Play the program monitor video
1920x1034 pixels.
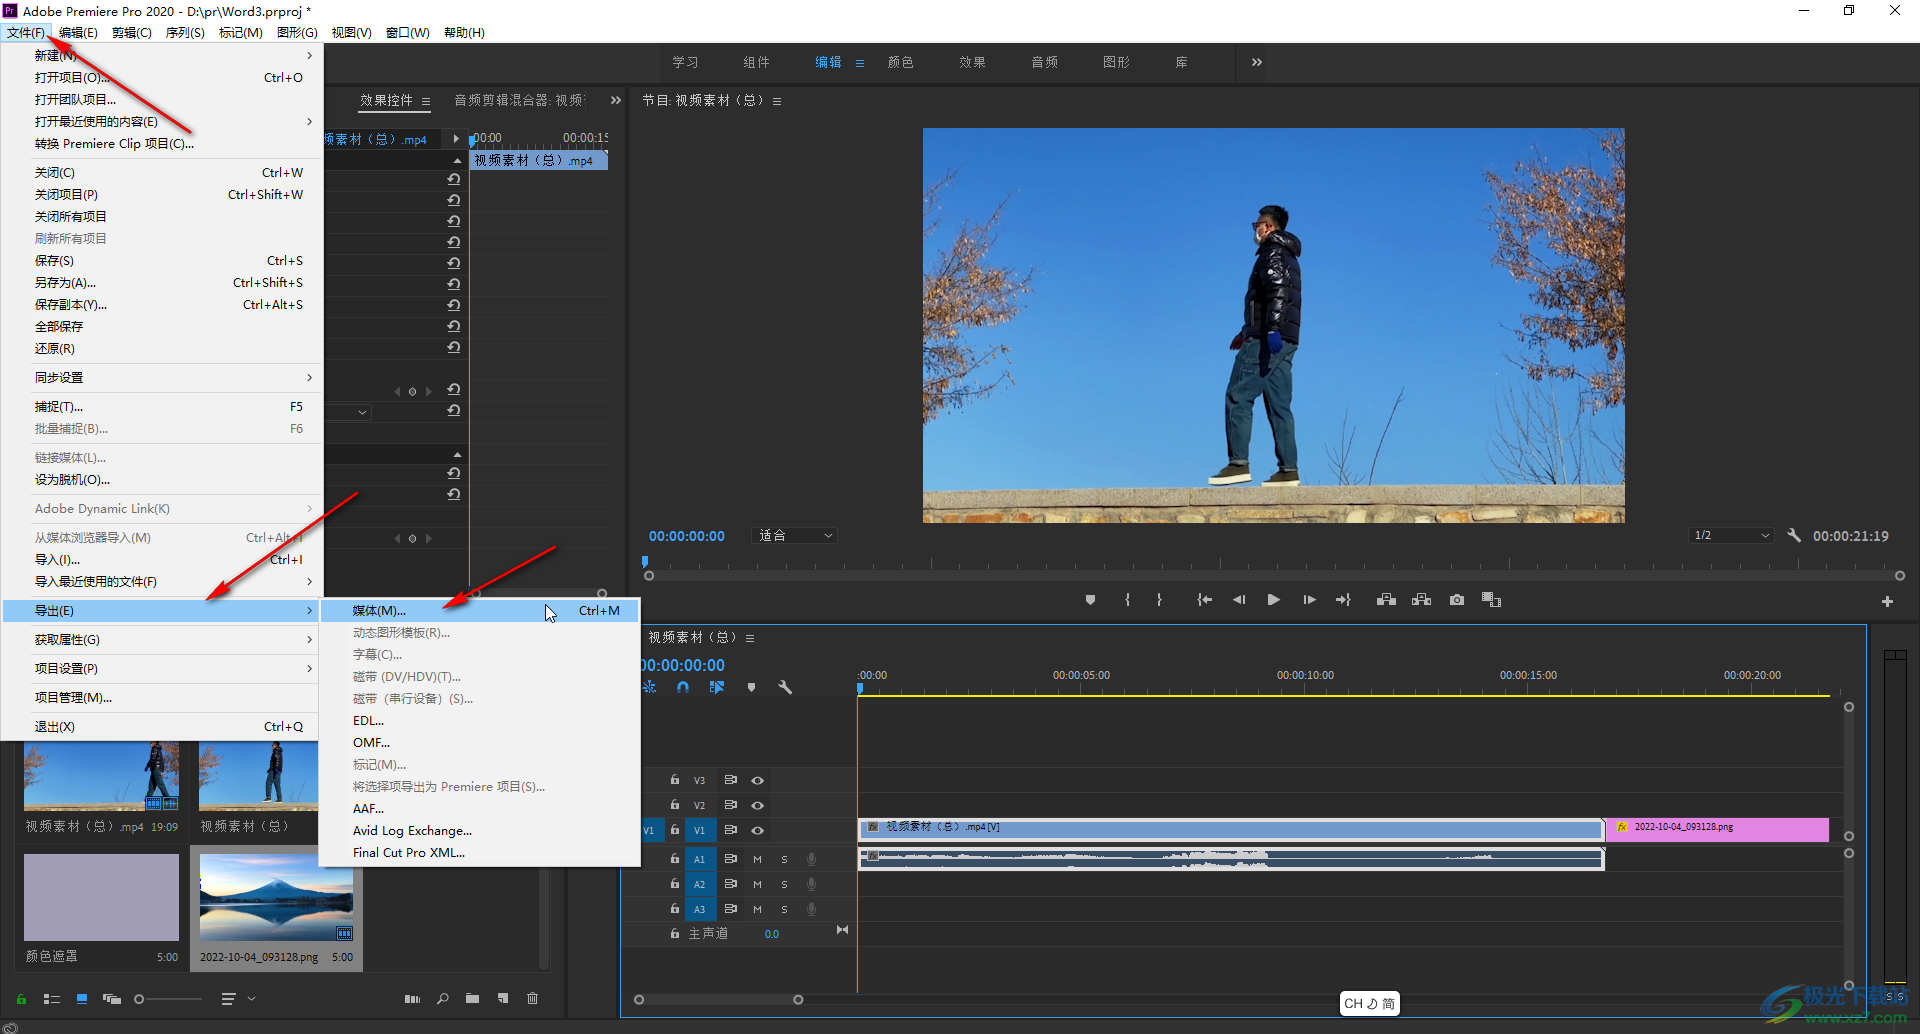[1273, 600]
